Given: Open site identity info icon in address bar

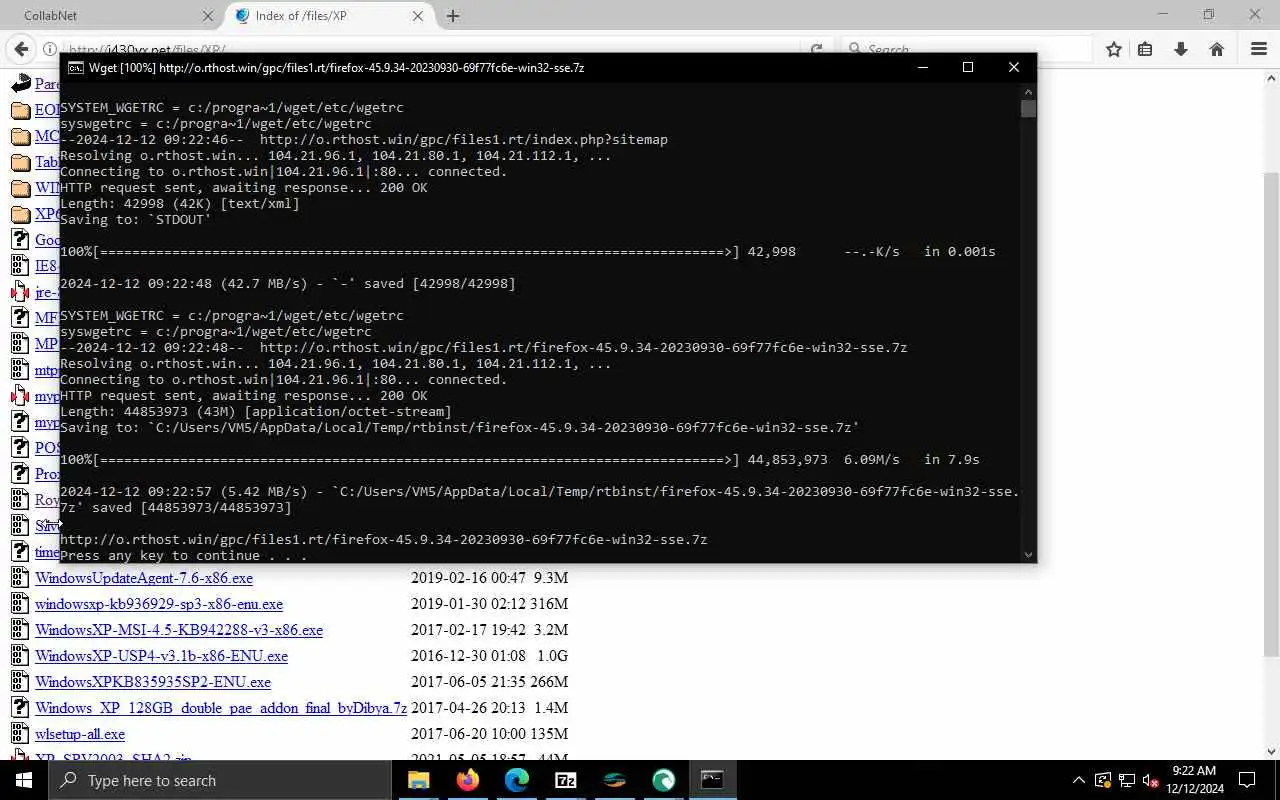Looking at the screenshot, I should point(50,49).
